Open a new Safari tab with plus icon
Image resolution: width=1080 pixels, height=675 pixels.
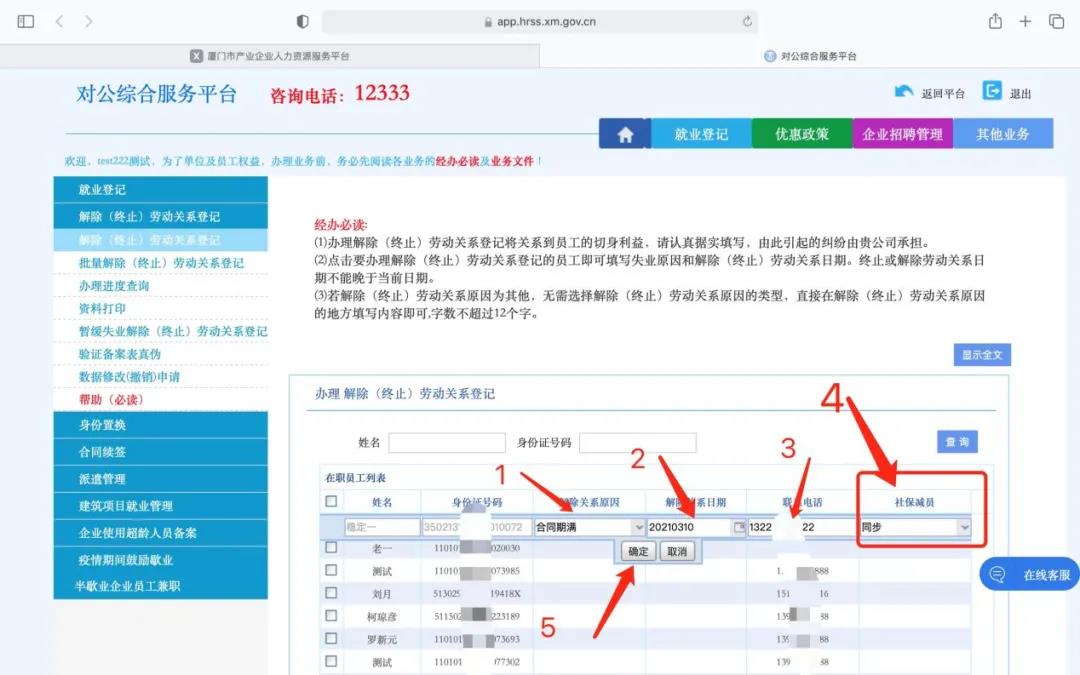(x=1025, y=21)
